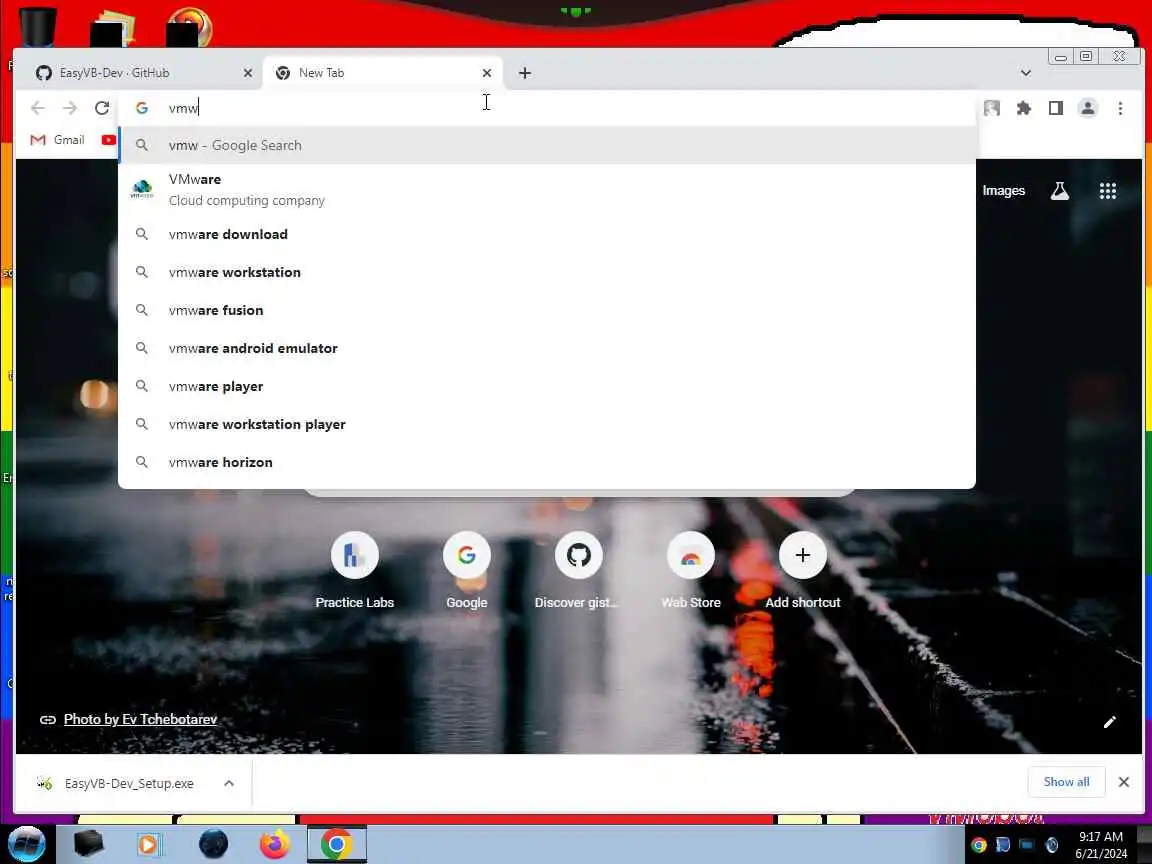Click the Chrome icon in system tray
The image size is (1152, 864).
click(979, 845)
